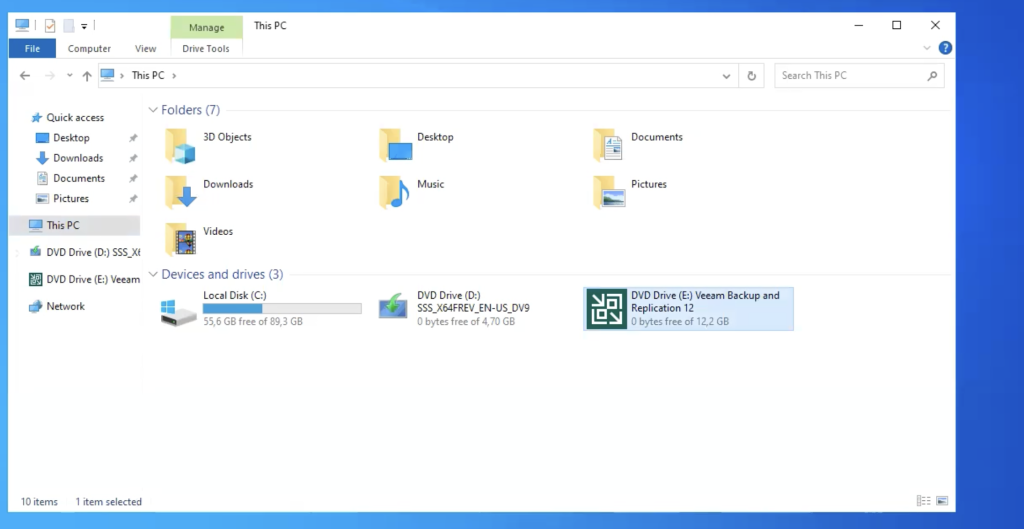Click the Properties quick access toolbar icon

50,25
